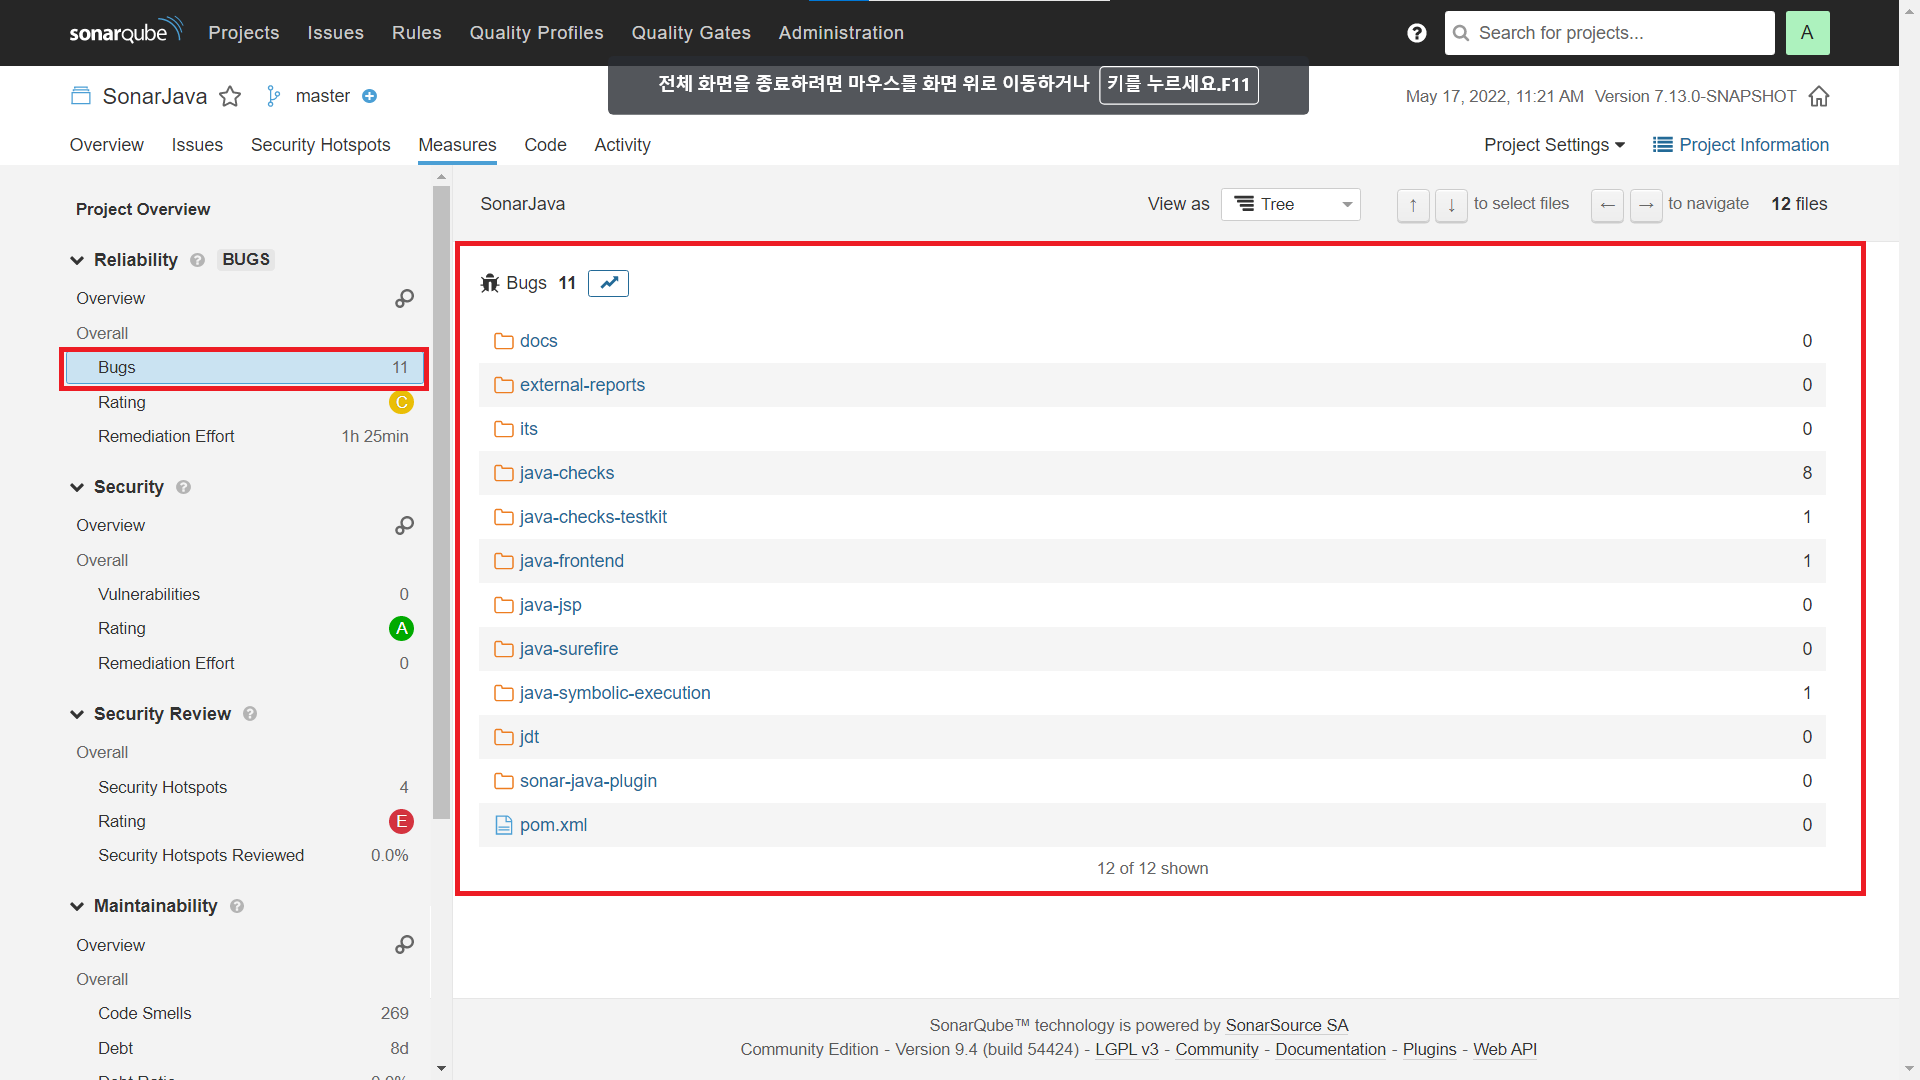Select Remediation Effort 1h 25min row

pyautogui.click(x=244, y=436)
